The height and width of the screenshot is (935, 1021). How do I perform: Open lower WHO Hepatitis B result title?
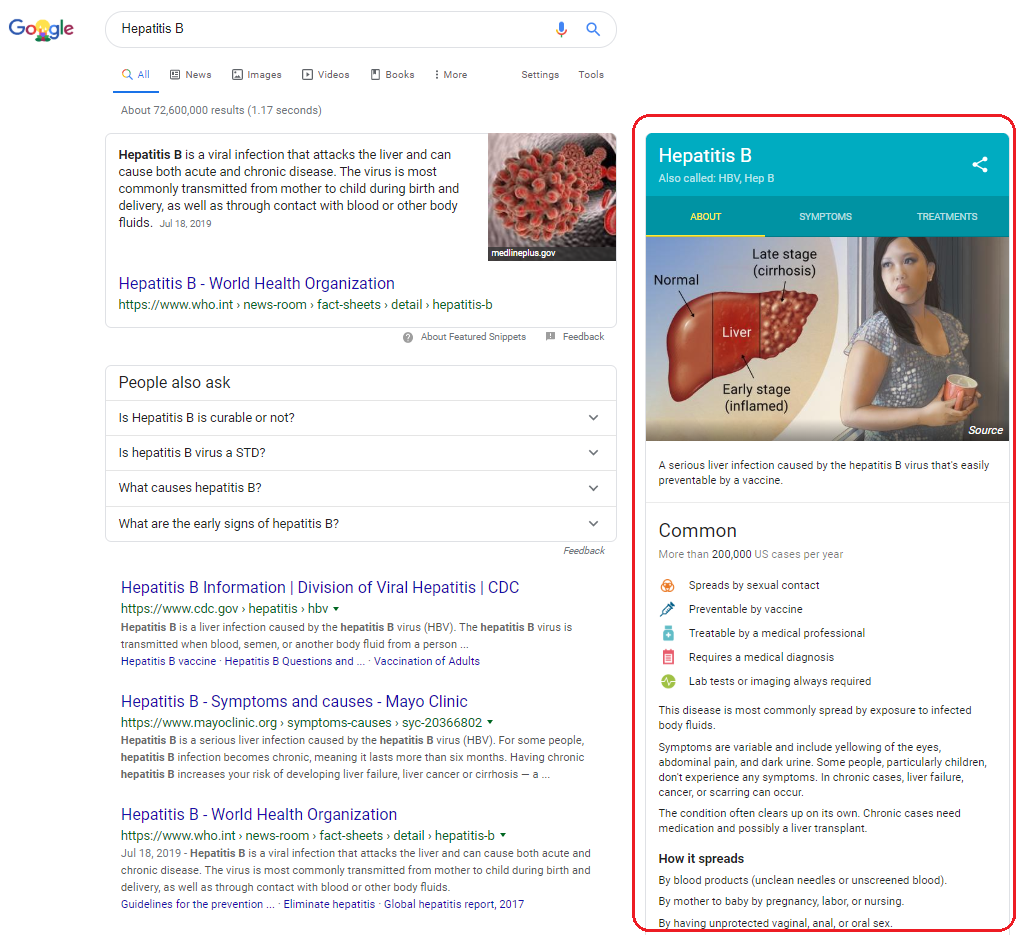click(x=259, y=815)
